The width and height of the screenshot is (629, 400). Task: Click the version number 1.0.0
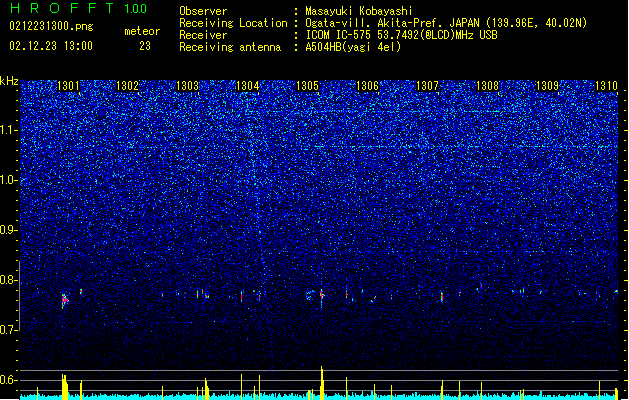[135, 8]
